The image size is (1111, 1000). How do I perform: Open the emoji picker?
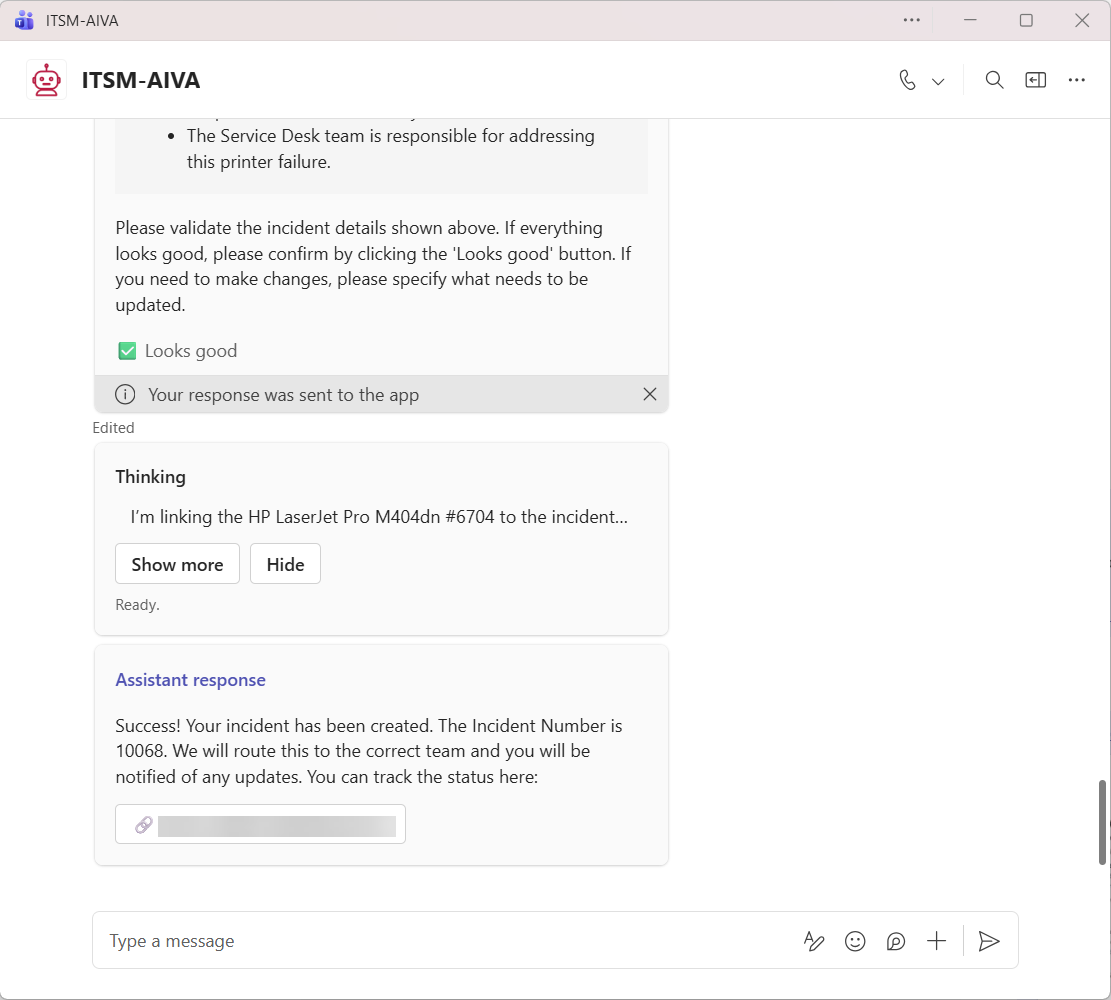[855, 941]
